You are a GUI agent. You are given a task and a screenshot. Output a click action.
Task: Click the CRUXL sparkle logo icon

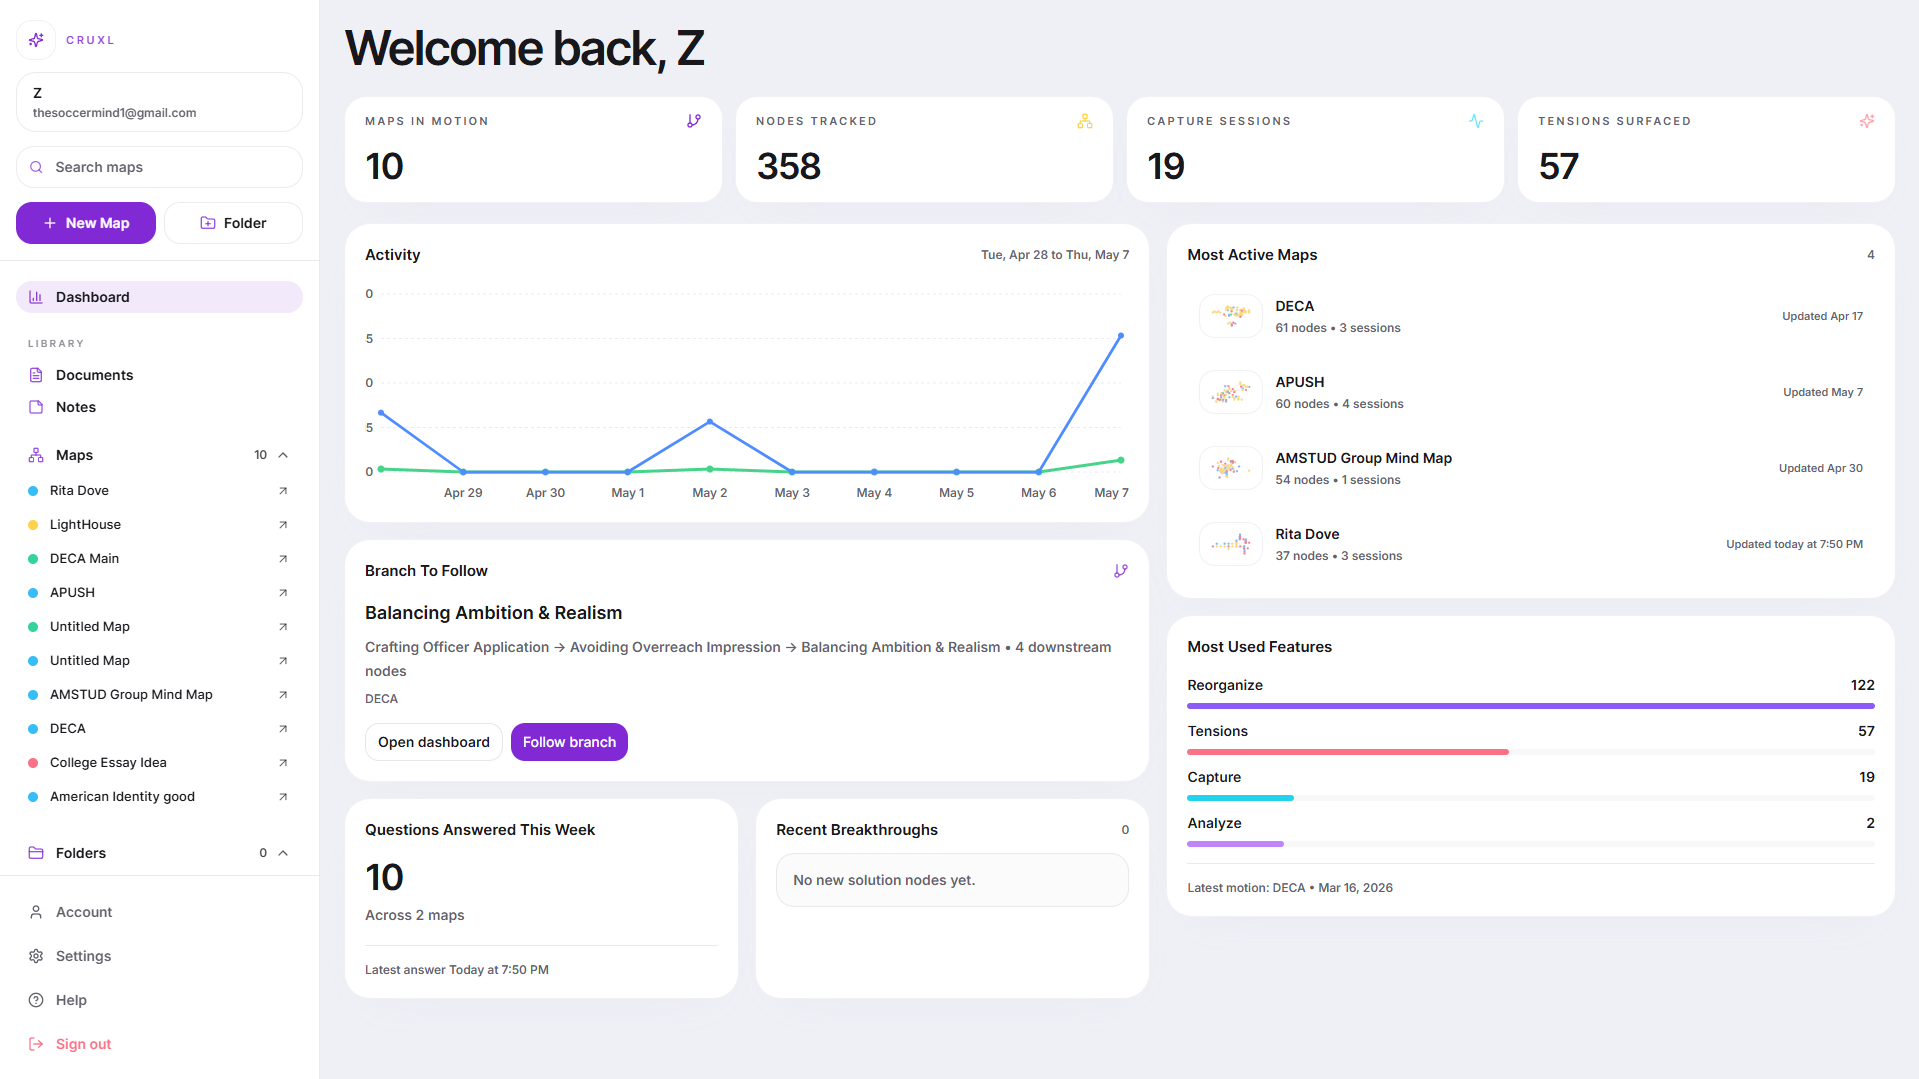[x=36, y=40]
